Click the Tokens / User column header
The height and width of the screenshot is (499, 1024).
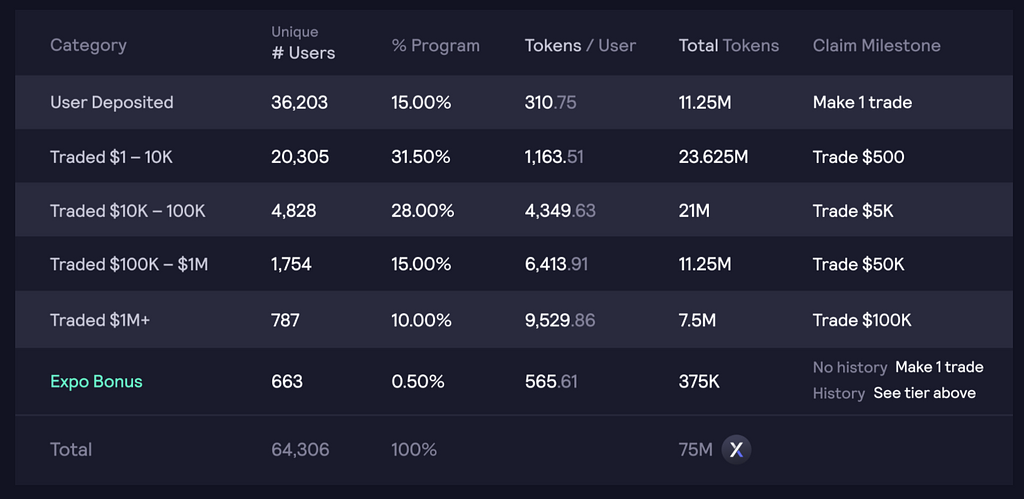coord(580,45)
